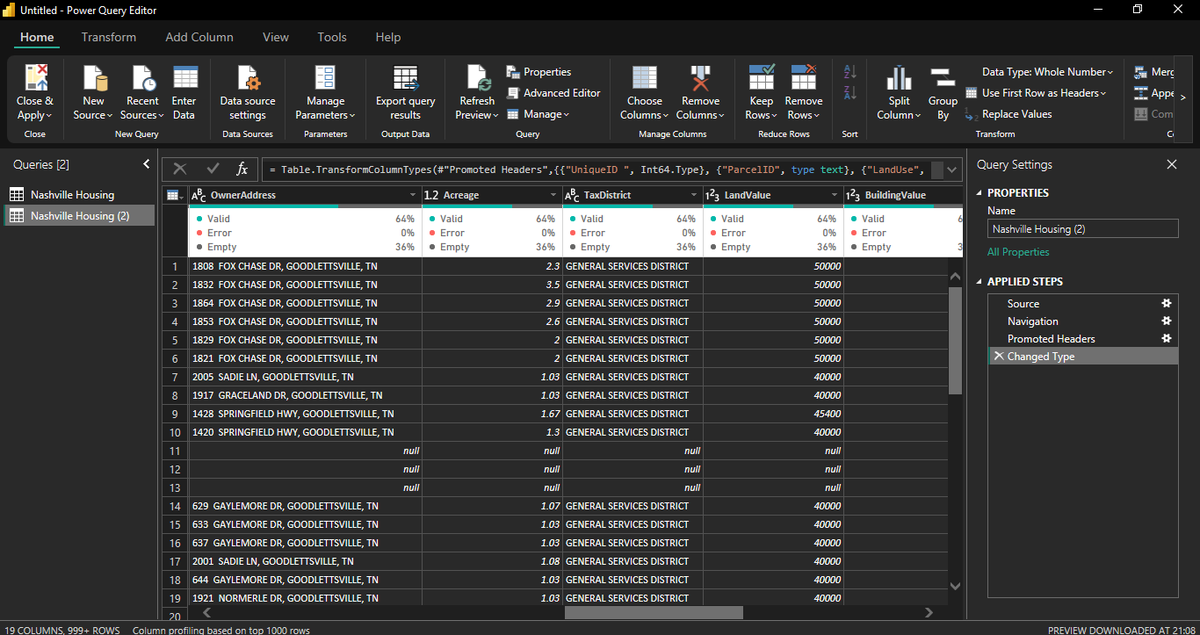Click the Keep Rows icon
This screenshot has width=1200, height=635.
point(761,77)
